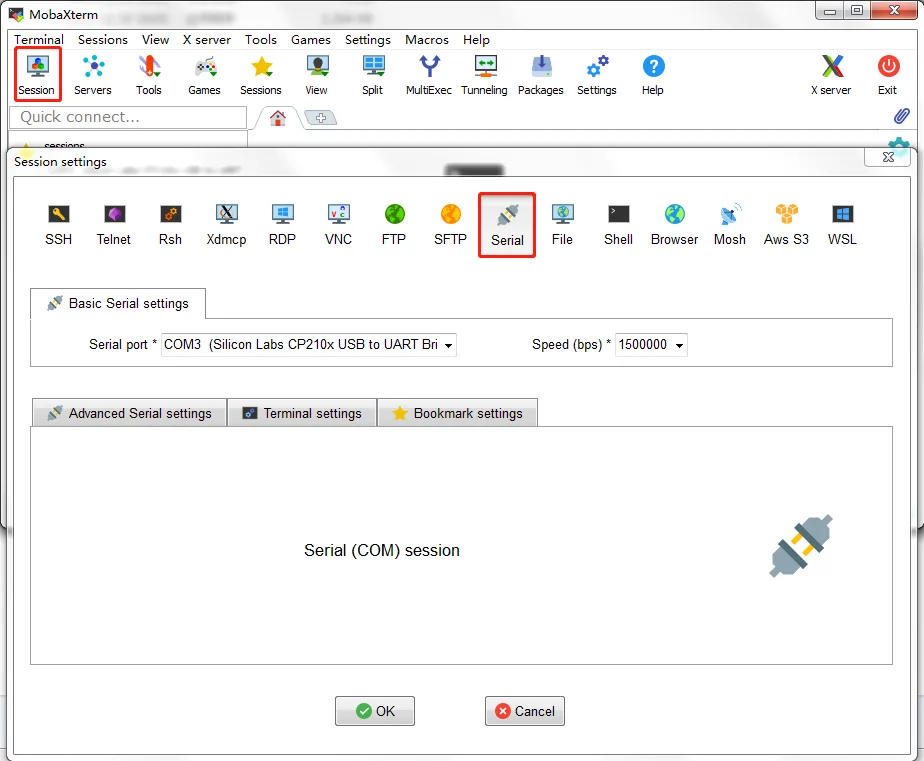Open the Packages toolbar icon

coord(541,75)
